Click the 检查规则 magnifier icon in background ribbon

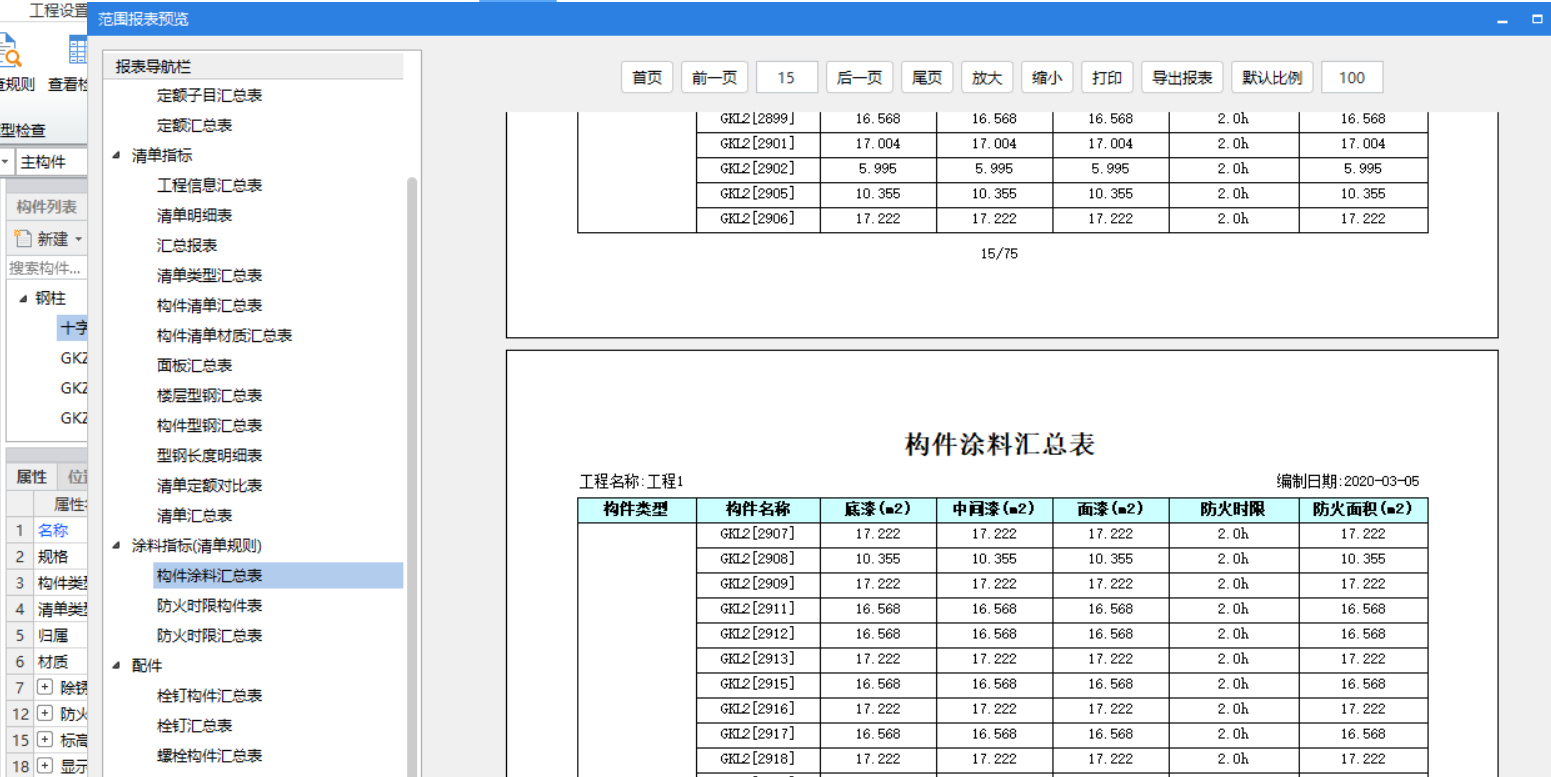[x=10, y=50]
